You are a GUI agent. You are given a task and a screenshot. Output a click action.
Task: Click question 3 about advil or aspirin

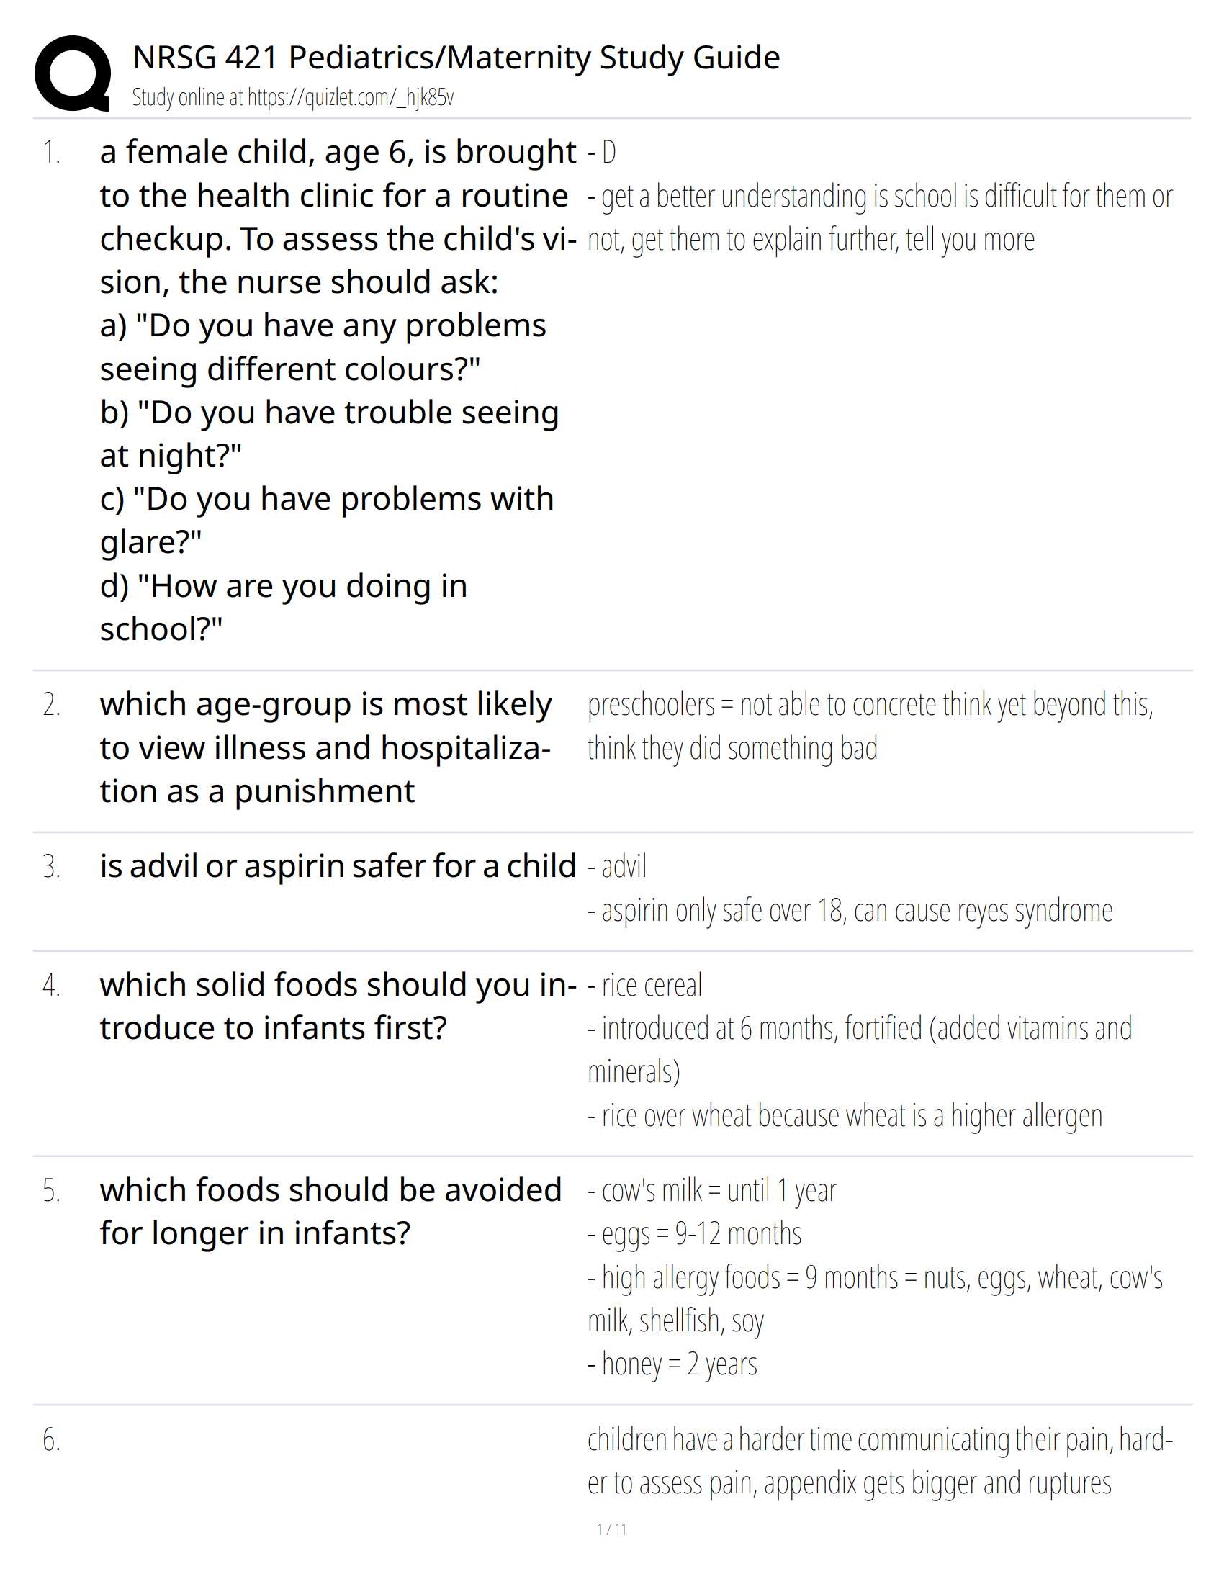[338, 866]
